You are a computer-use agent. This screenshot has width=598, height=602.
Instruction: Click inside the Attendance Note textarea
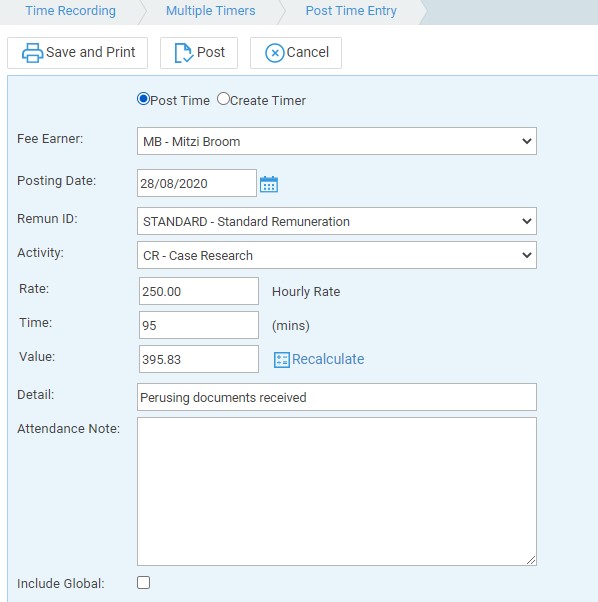click(x=337, y=491)
